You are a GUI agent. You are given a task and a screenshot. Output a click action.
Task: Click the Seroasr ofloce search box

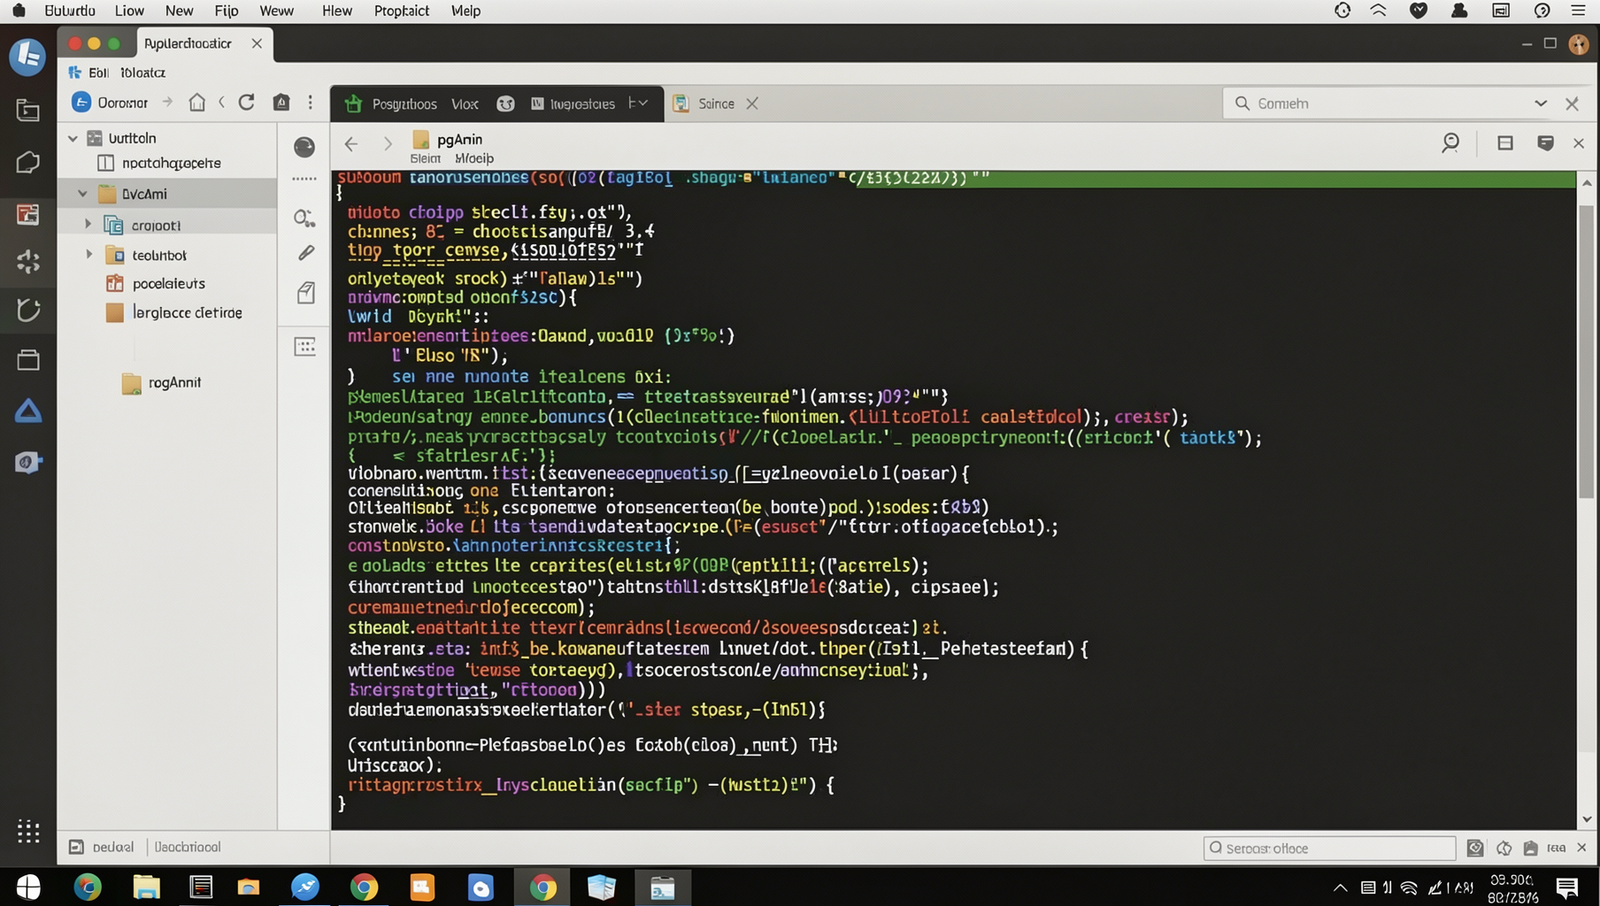pos(1329,848)
